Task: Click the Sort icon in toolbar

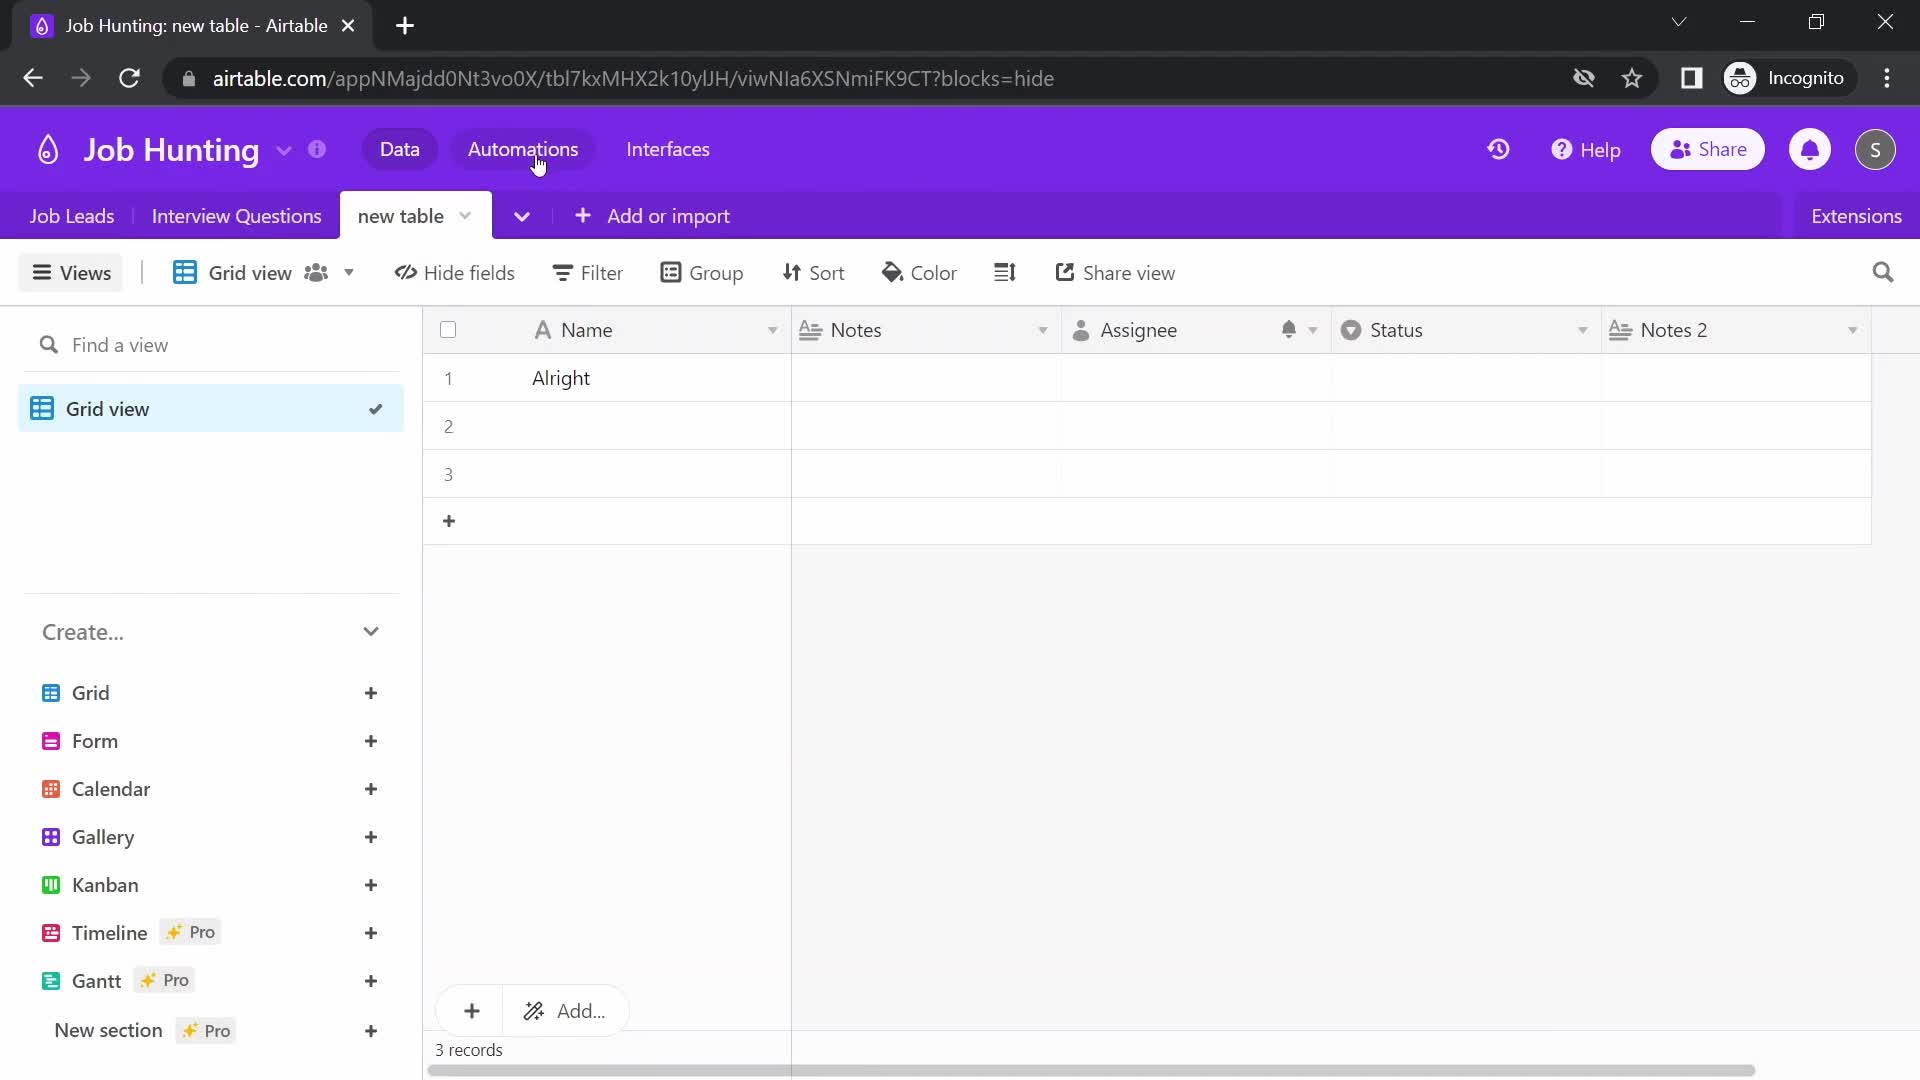Action: [x=812, y=273]
